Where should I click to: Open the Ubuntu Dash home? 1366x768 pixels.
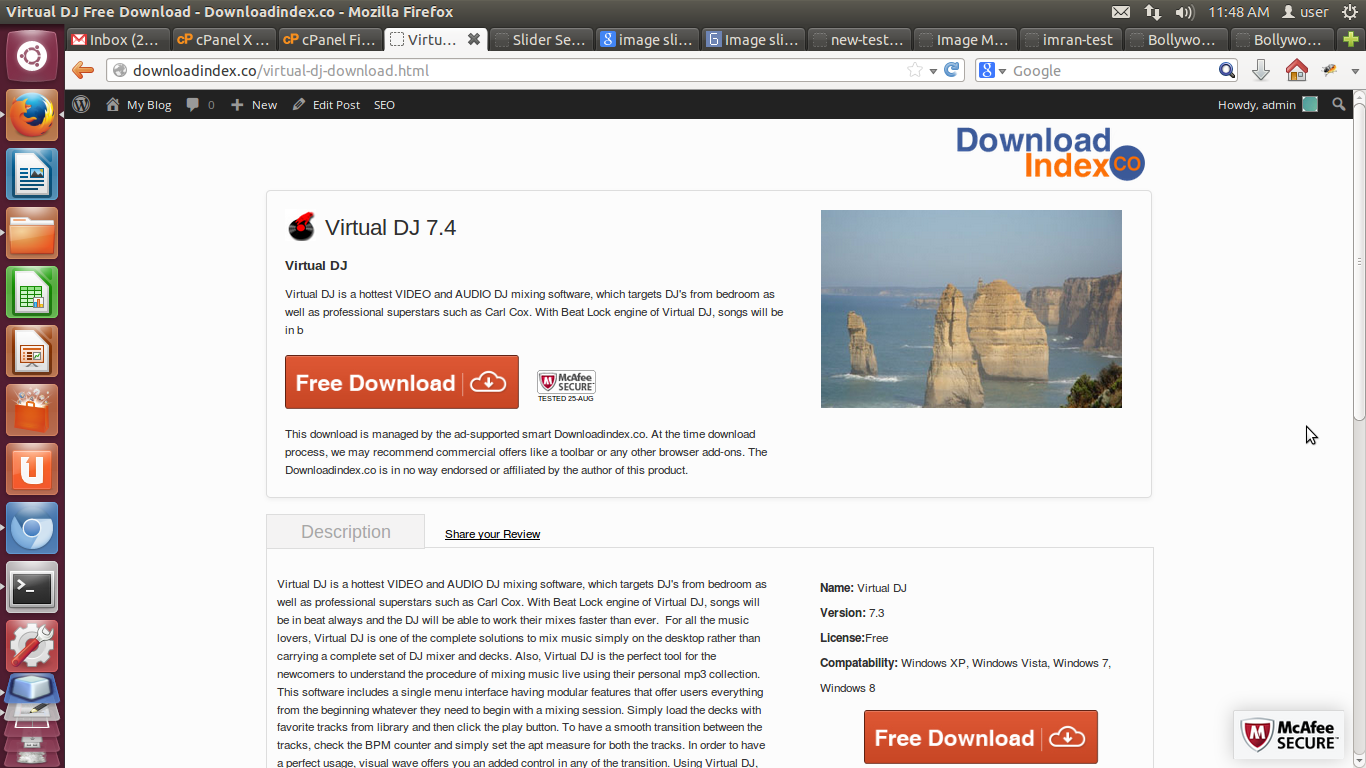pos(33,55)
